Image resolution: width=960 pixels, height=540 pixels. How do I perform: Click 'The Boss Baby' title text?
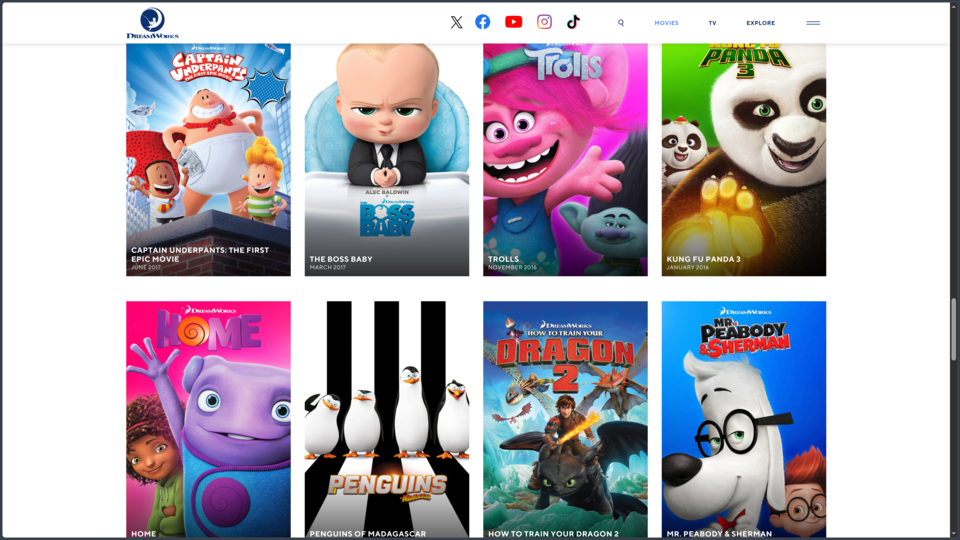point(340,259)
